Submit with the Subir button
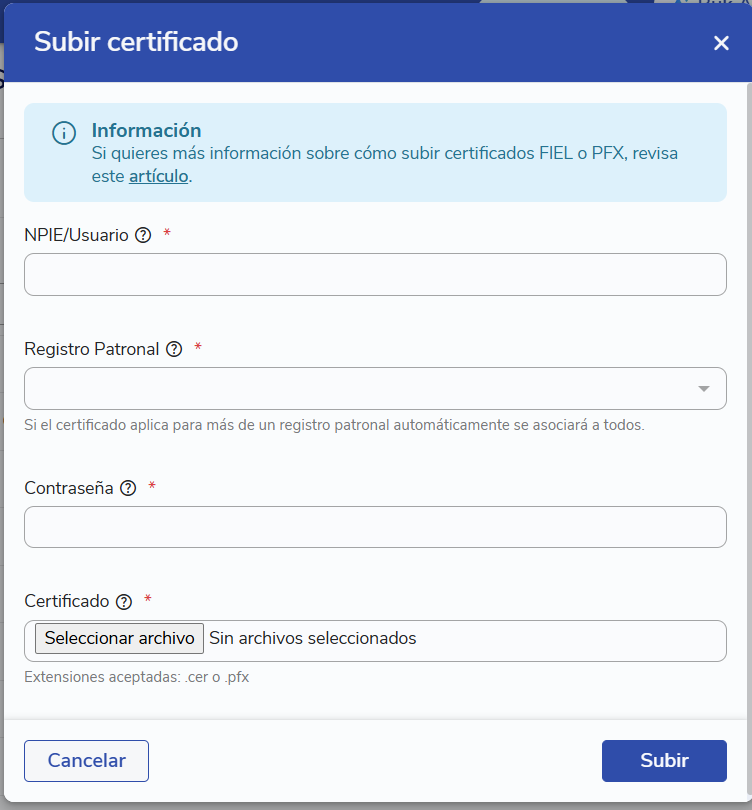The height and width of the screenshot is (810, 752). [x=664, y=760]
